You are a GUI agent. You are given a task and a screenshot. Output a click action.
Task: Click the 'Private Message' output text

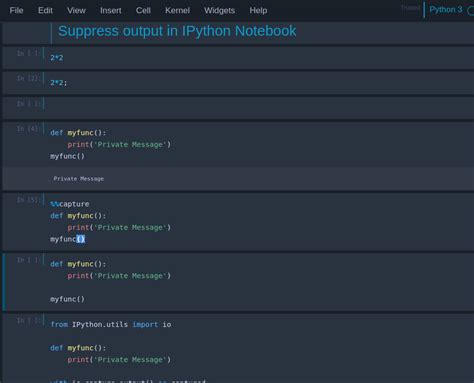point(79,179)
